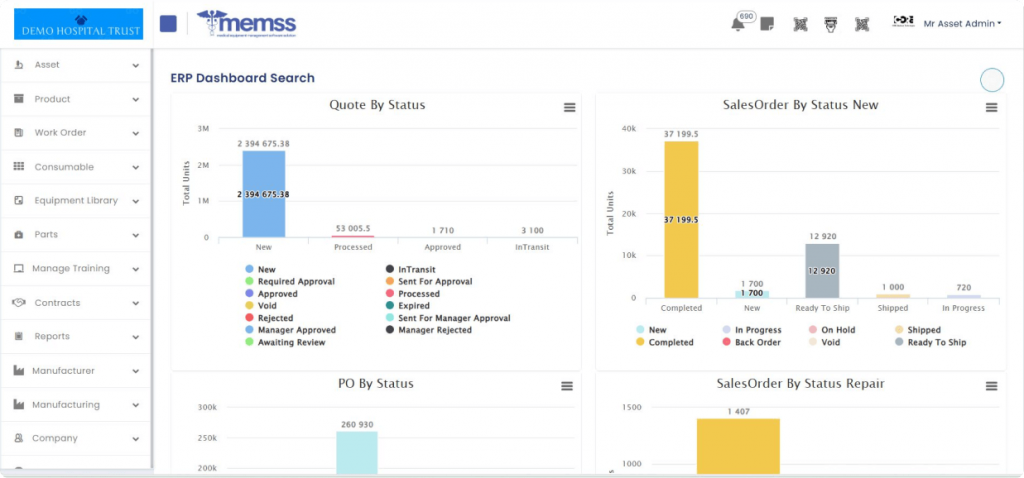The width and height of the screenshot is (1024, 478).
Task: Click the Equipment Library sidebar icon
Action: (19, 200)
